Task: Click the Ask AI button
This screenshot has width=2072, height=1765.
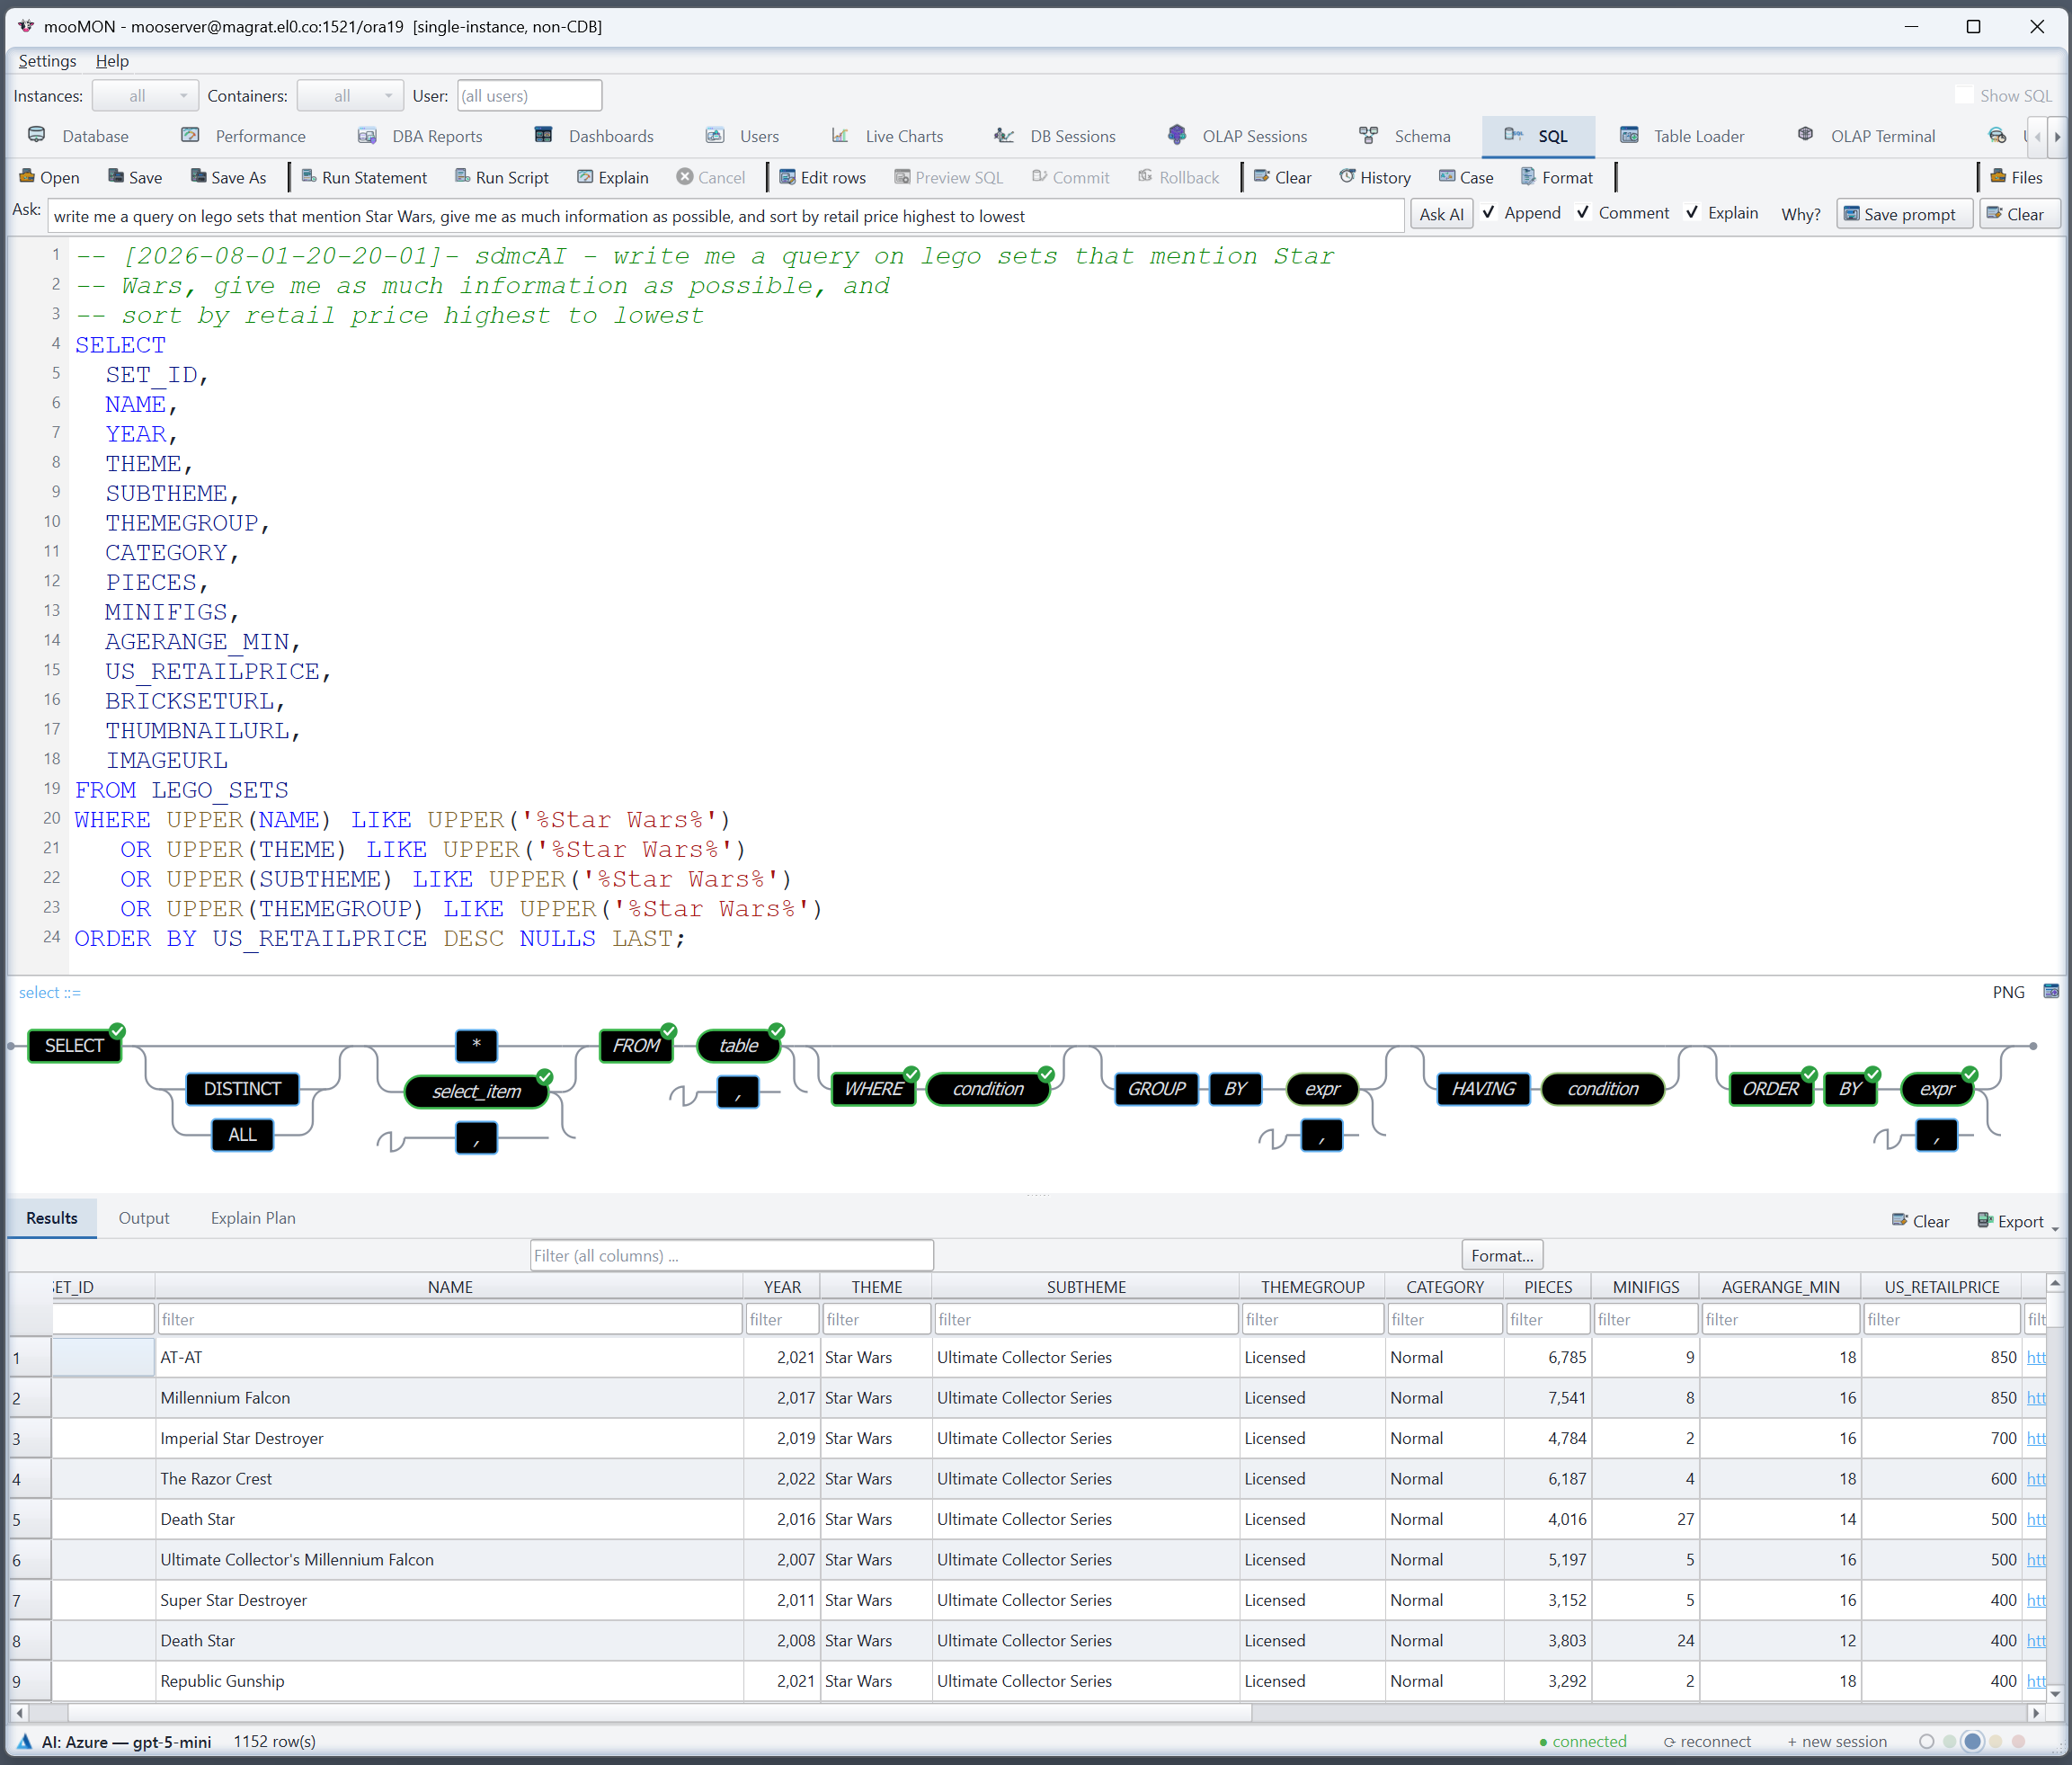Action: click(1441, 214)
